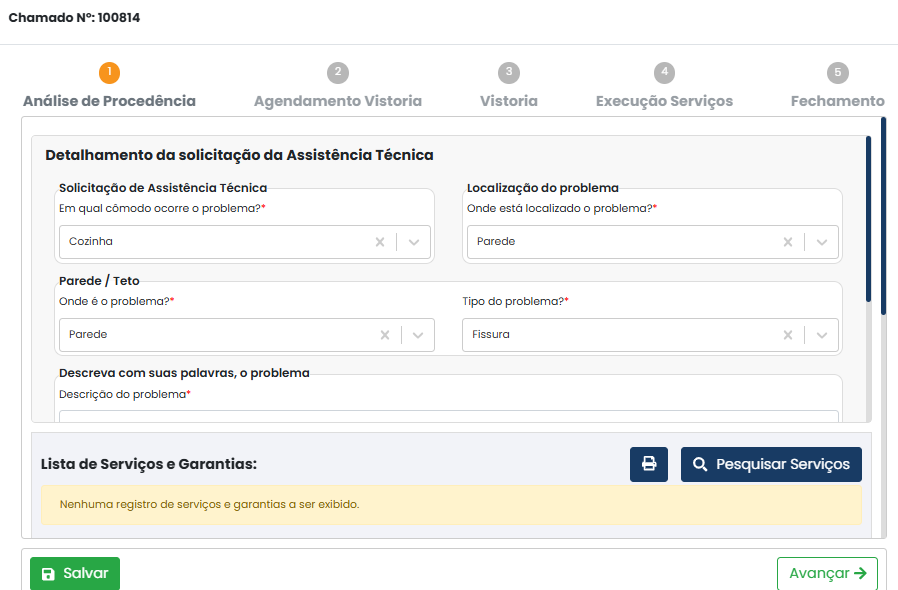Open the 'Onde é o problema' dropdown chevron
The height and width of the screenshot is (590, 898).
pos(418,335)
